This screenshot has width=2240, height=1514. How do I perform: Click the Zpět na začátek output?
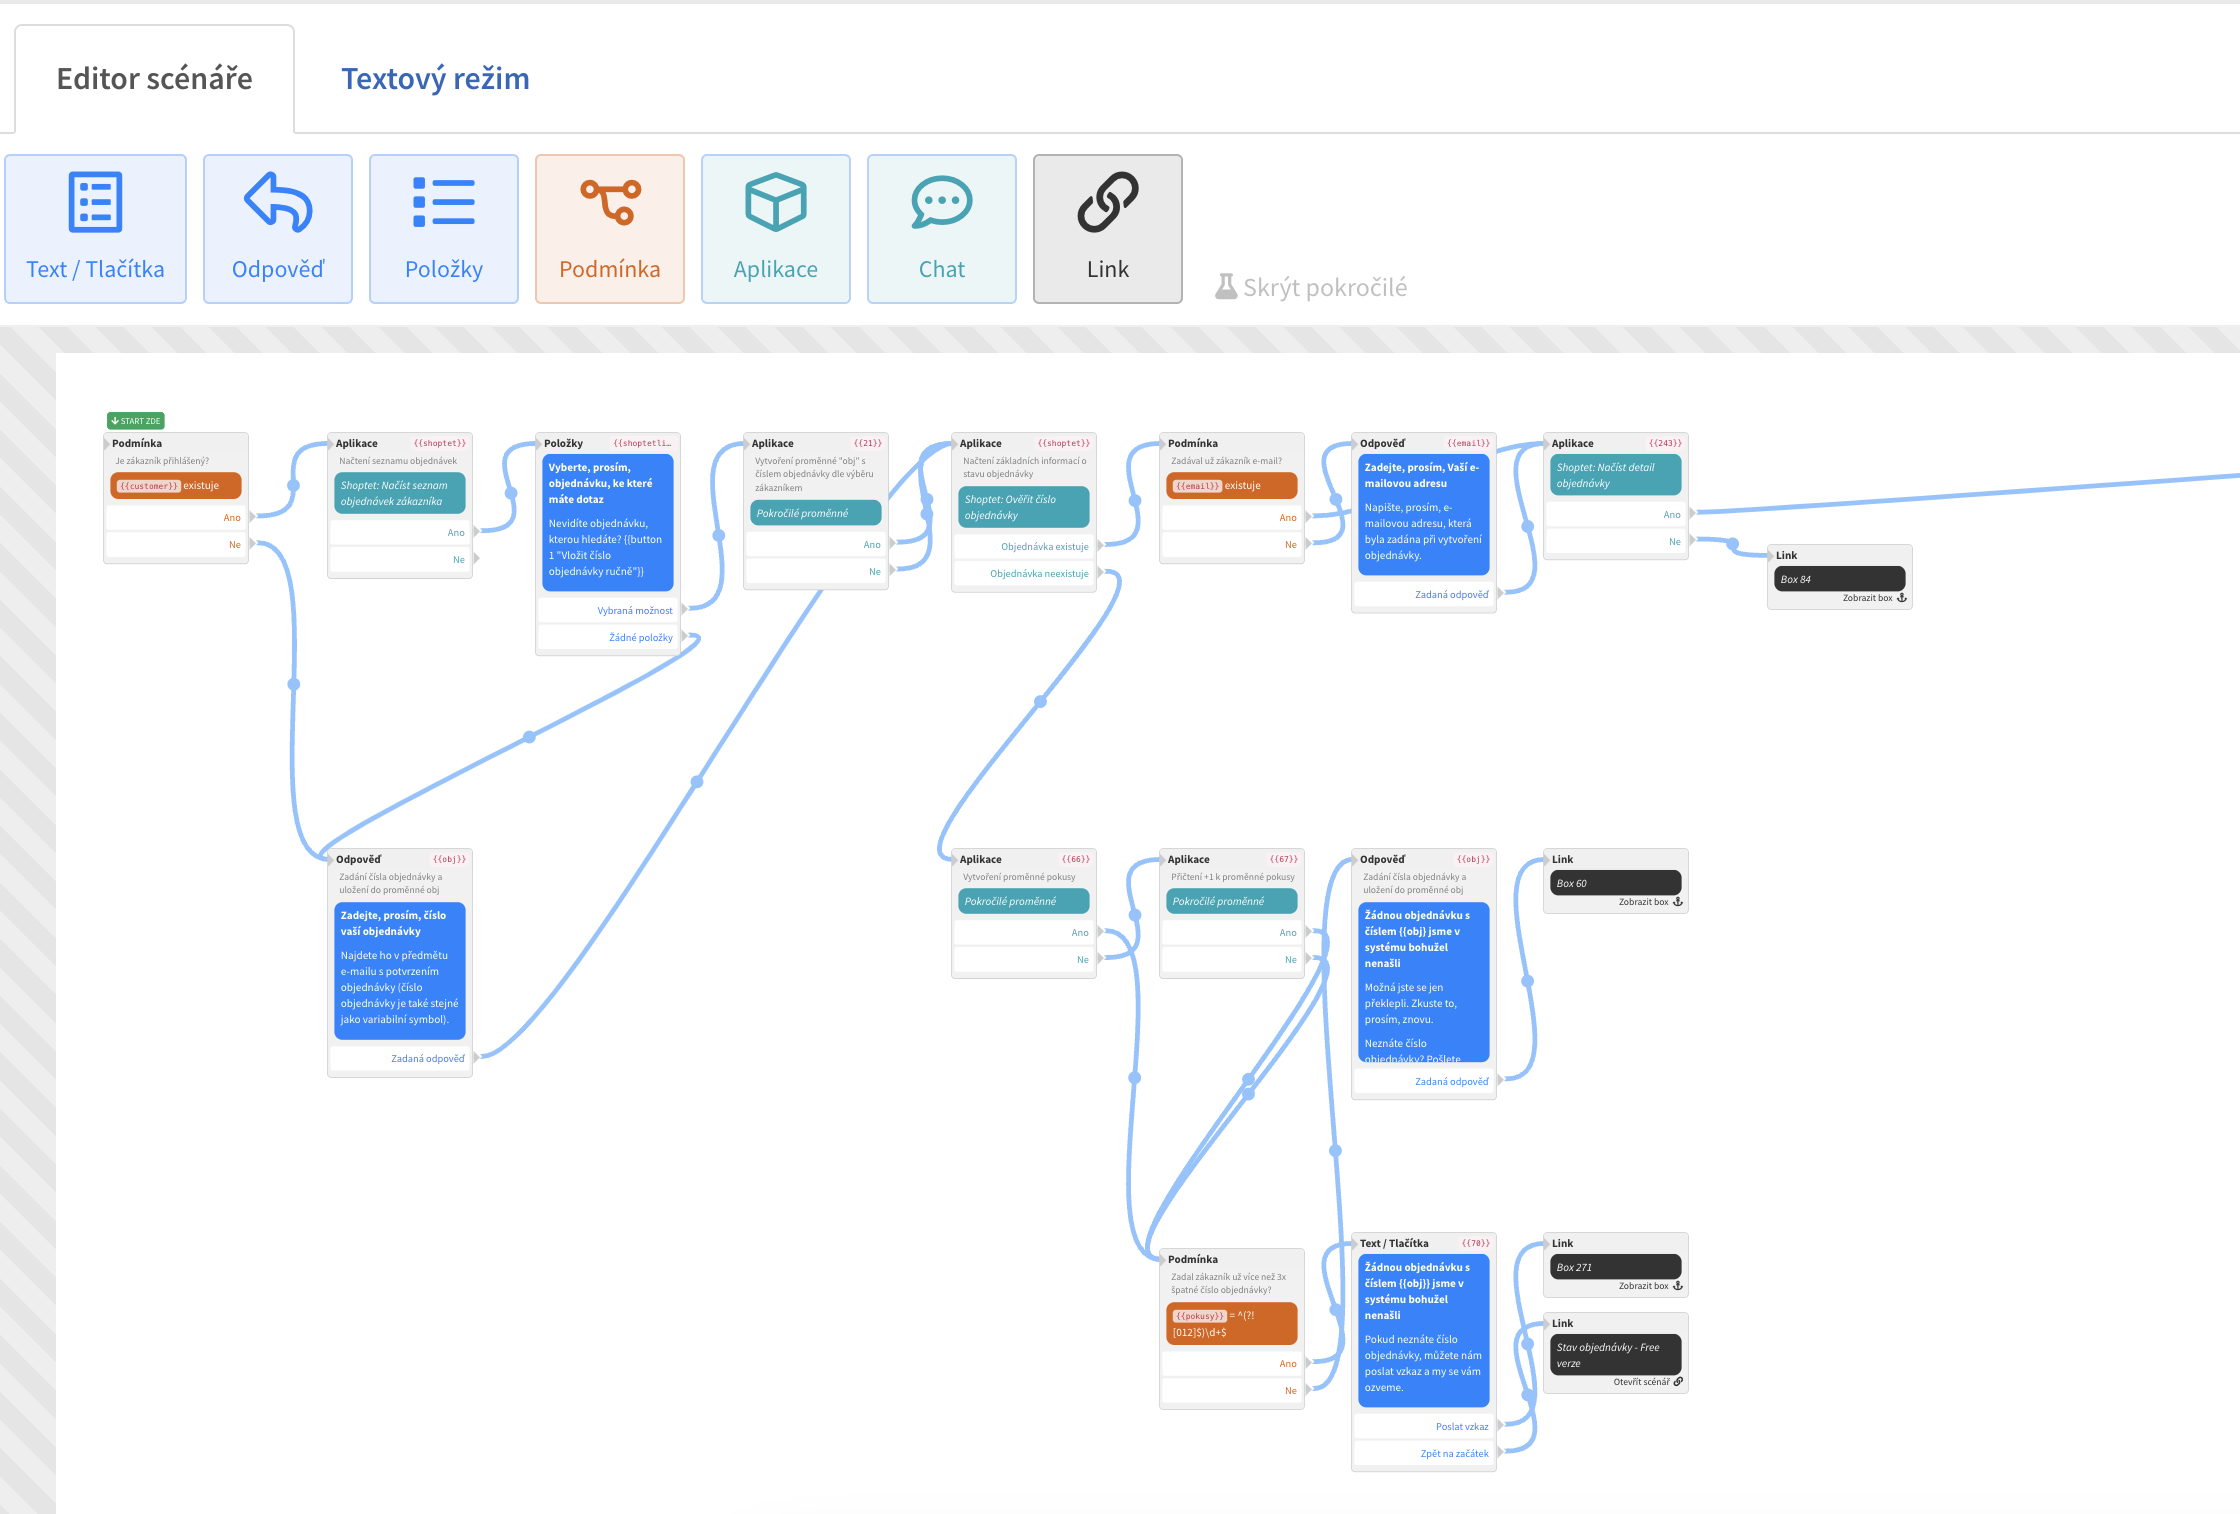[1454, 1454]
